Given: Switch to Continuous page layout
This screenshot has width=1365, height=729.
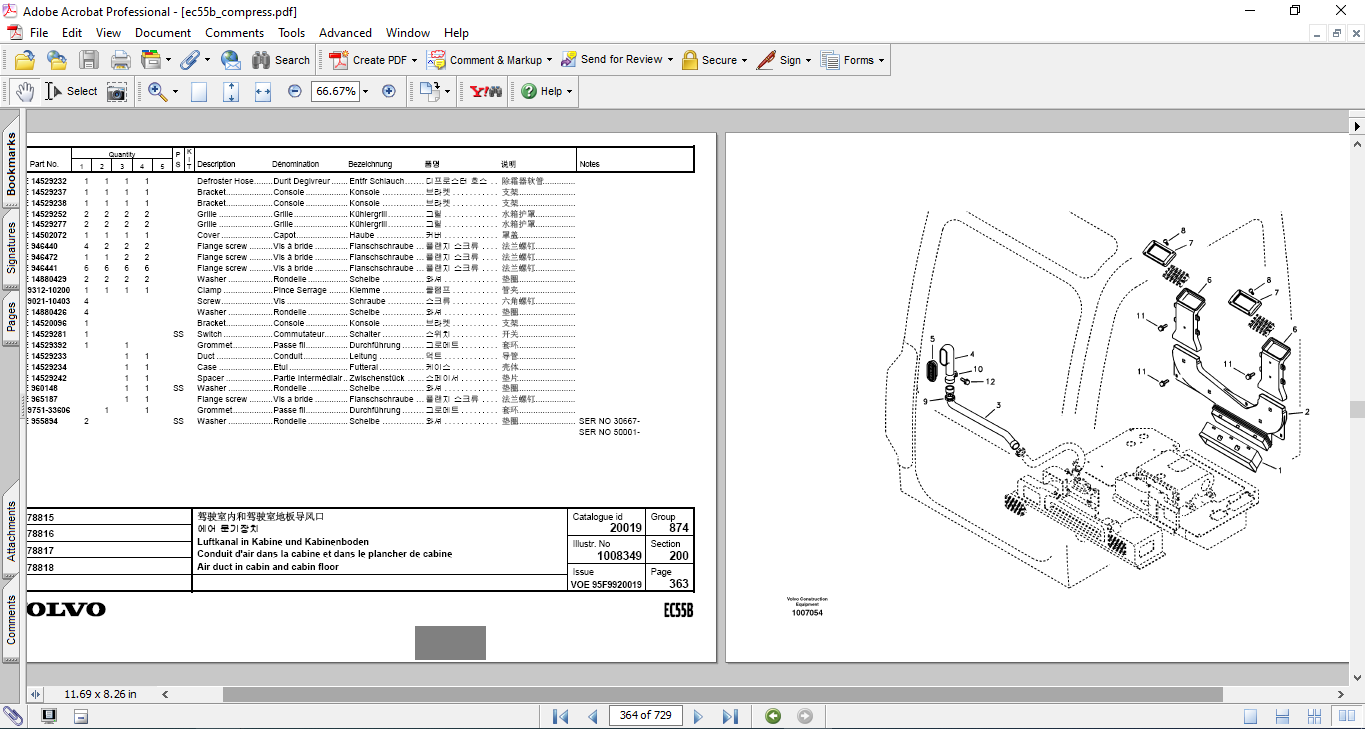Looking at the screenshot, I should 1283,716.
